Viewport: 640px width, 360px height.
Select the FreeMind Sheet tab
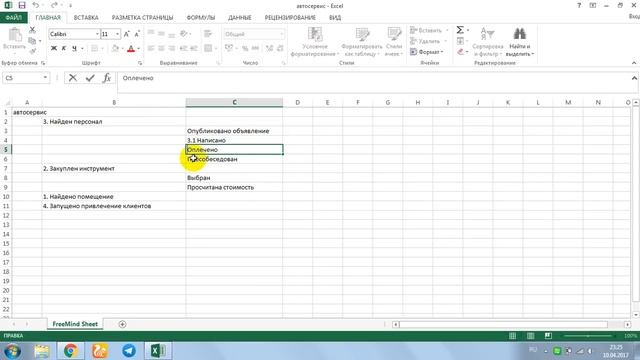click(75, 324)
